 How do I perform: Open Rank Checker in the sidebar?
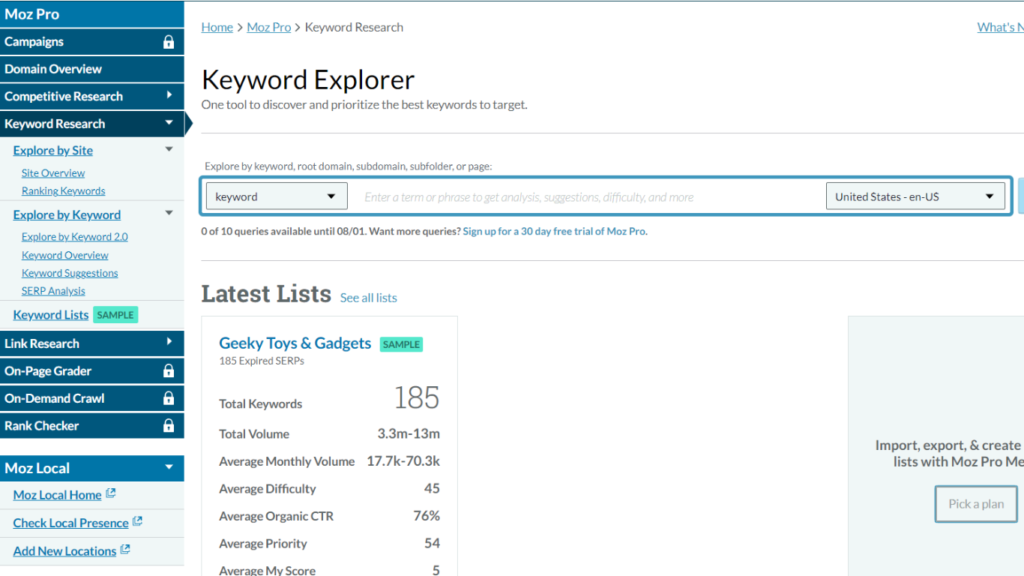(92, 426)
